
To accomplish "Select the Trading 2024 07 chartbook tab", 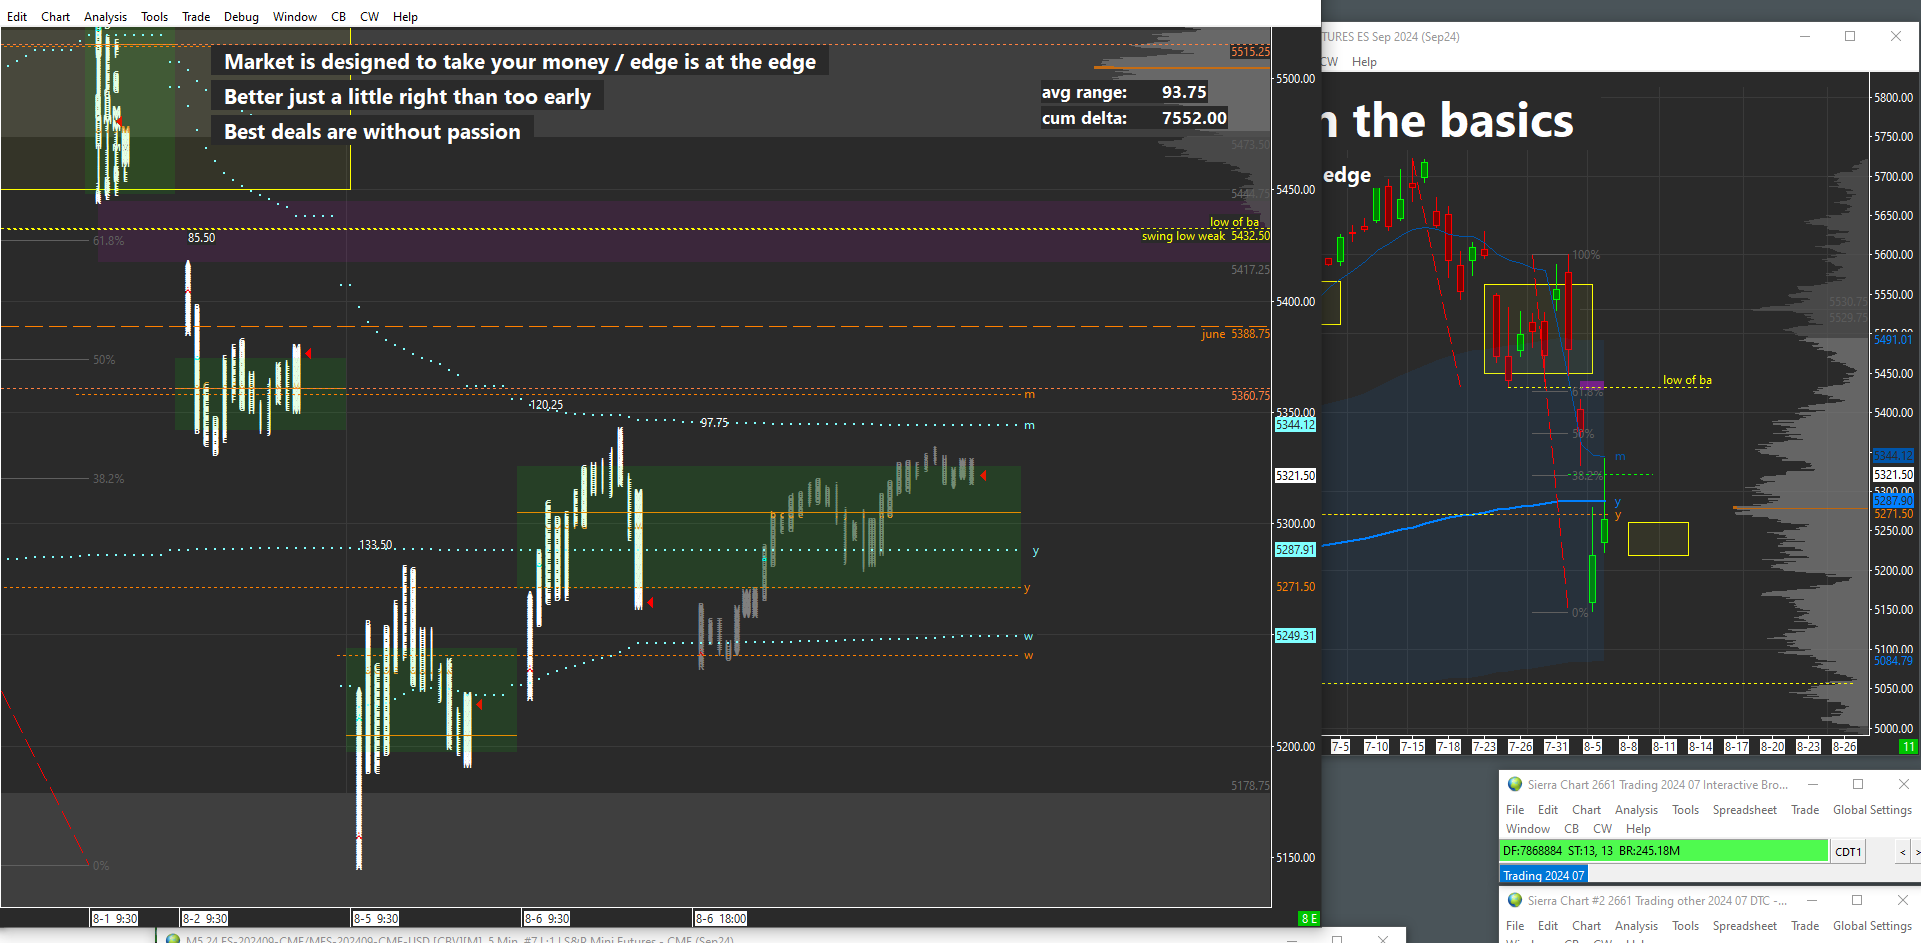I will pyautogui.click(x=1544, y=875).
